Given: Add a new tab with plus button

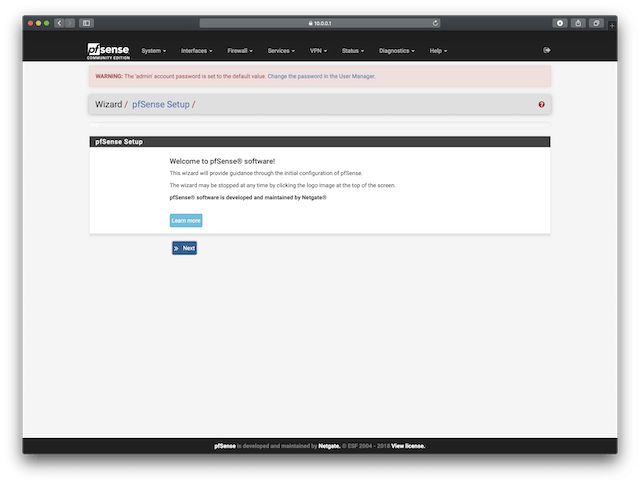Looking at the screenshot, I should (x=612, y=26).
